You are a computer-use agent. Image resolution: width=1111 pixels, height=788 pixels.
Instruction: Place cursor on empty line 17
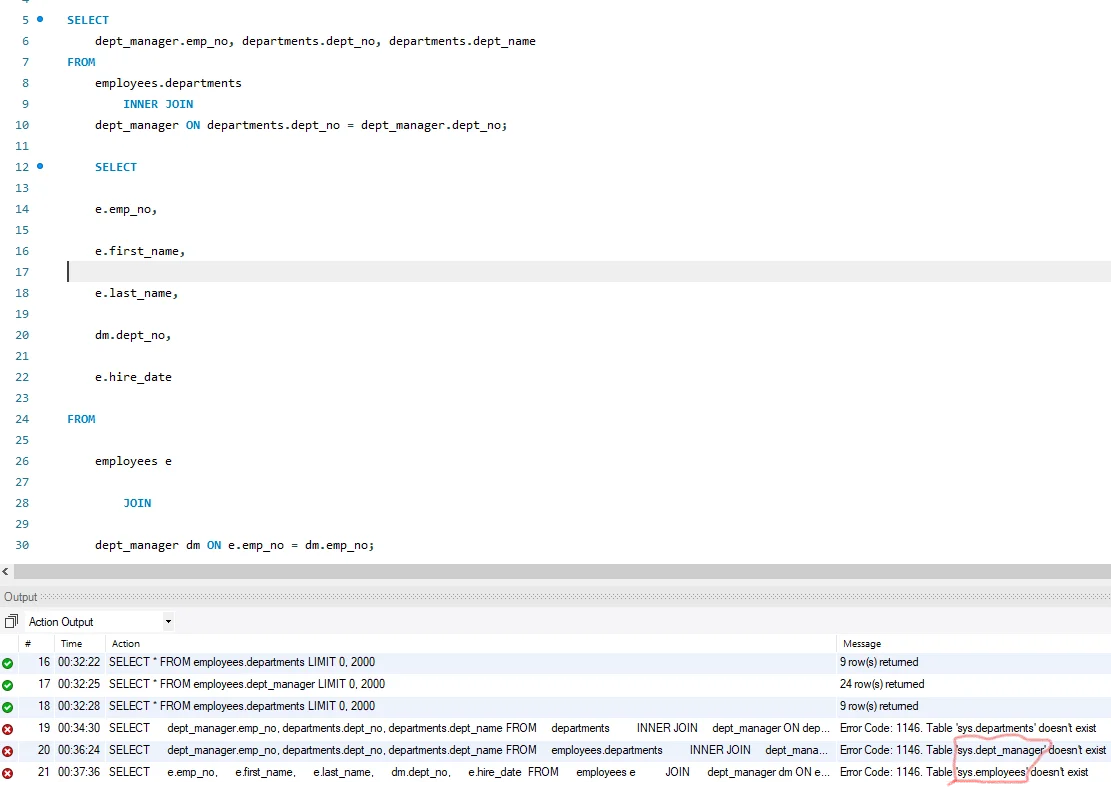[300, 272]
